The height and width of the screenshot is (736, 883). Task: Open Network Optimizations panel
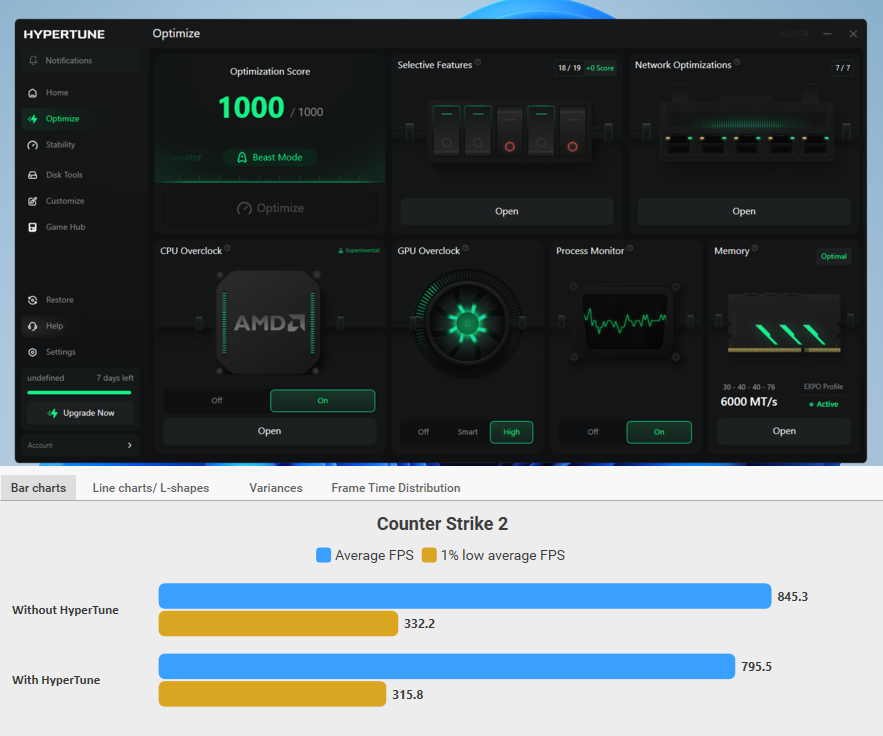744,211
